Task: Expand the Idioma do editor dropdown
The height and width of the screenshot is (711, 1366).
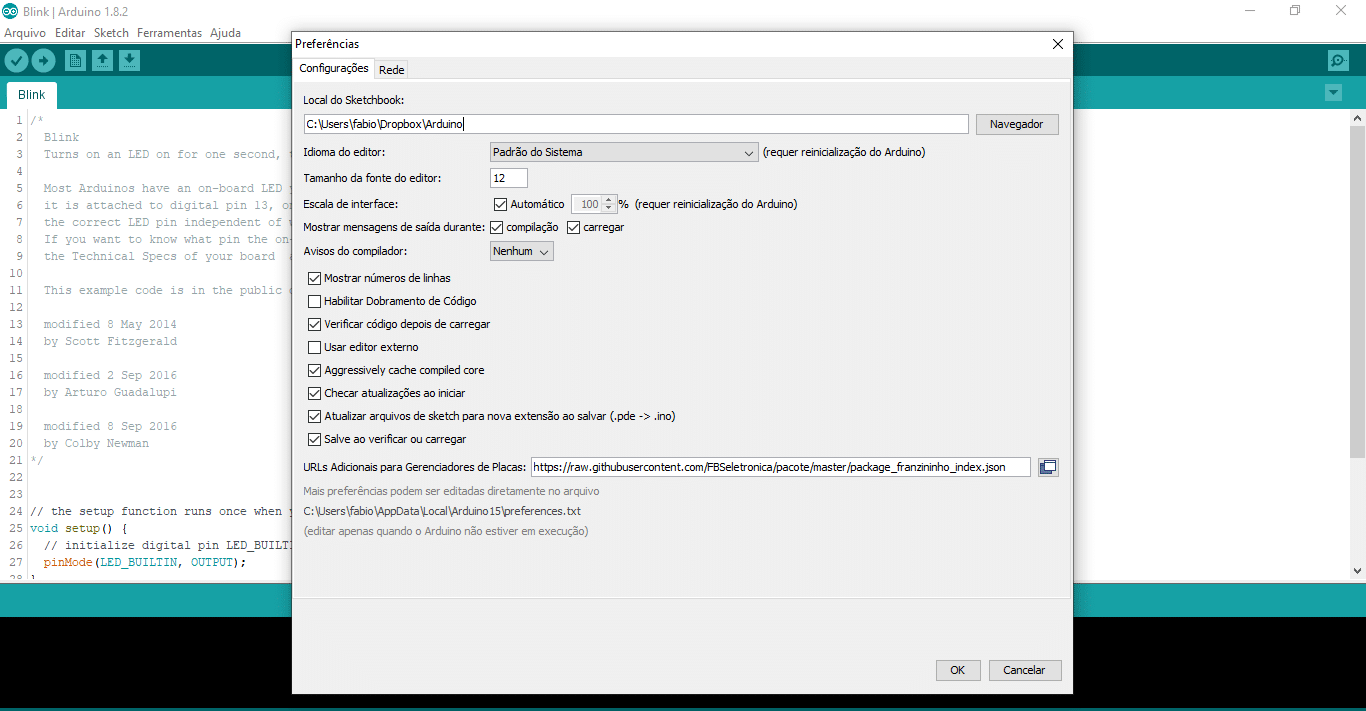Action: (624, 153)
